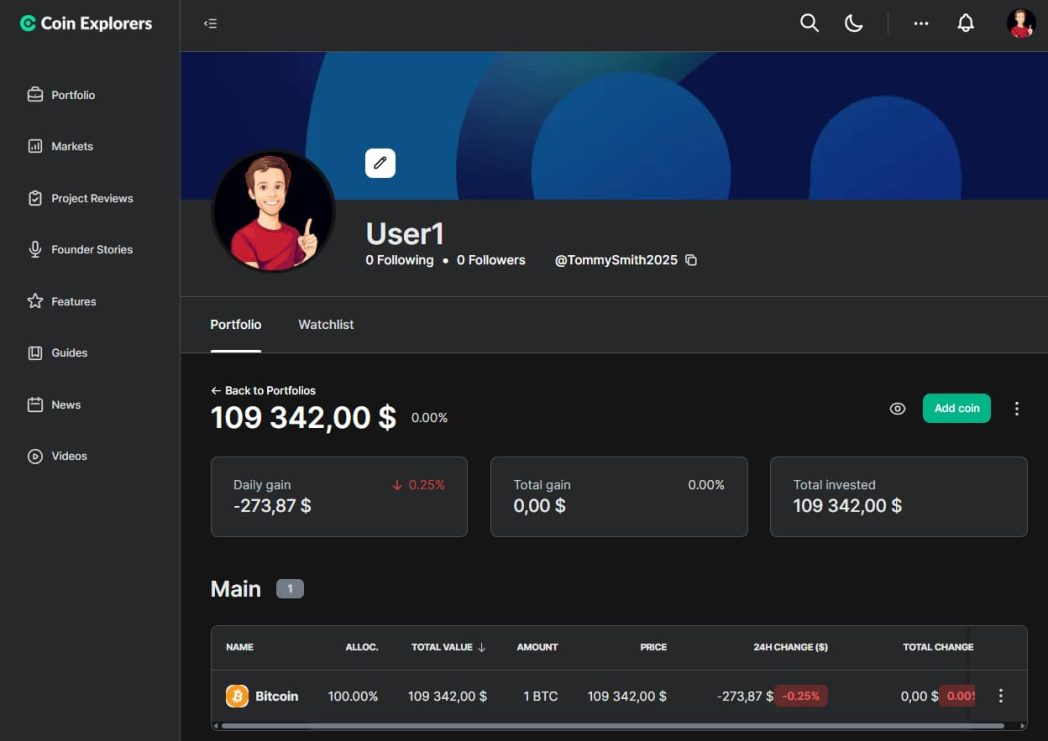Click the search magnifier icon
The width and height of the screenshot is (1048, 741).
(809, 23)
